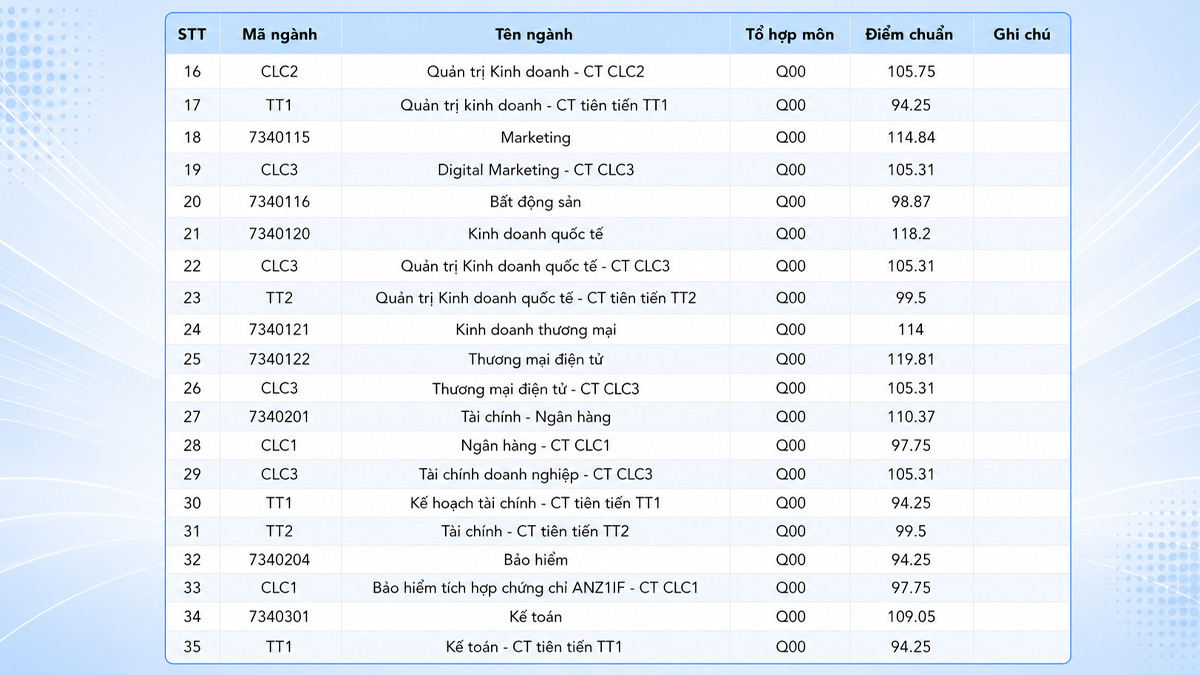This screenshot has width=1200, height=675.
Task: Select the Thương mại điện tử cell of row 25
Action: coord(536,359)
